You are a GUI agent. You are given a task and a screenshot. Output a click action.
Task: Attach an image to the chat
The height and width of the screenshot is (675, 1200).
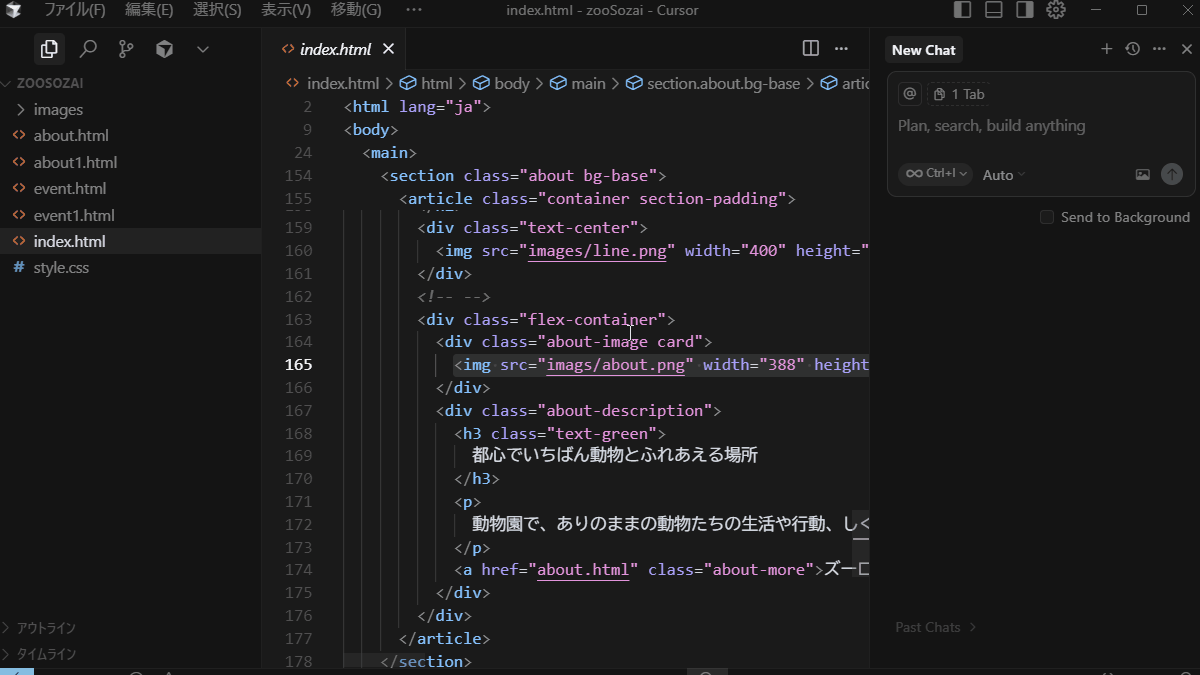(1143, 174)
